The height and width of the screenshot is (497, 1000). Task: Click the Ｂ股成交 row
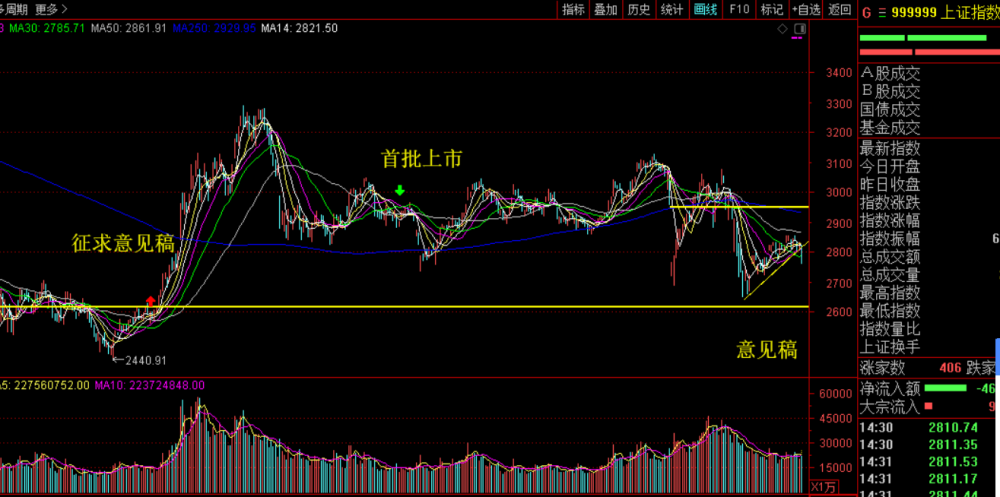tap(890, 92)
